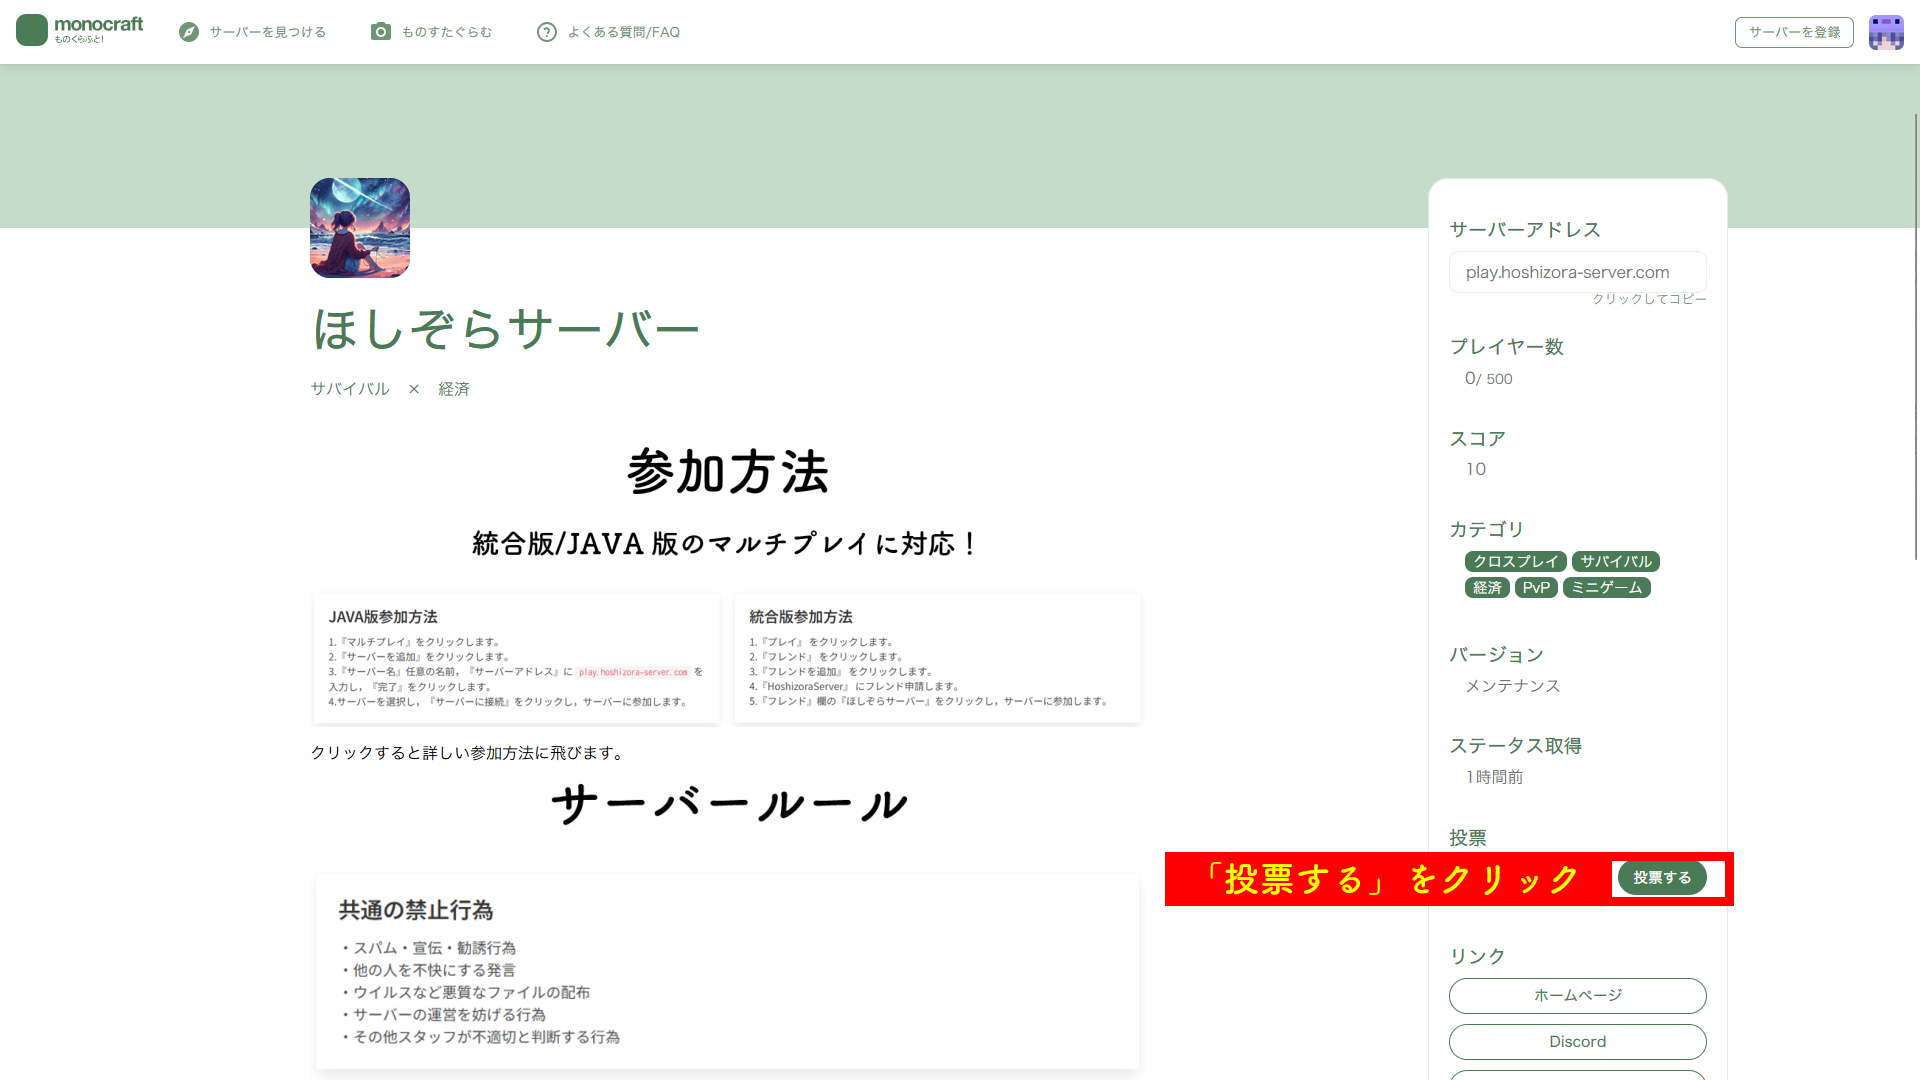Select the サバイバル category tag
Image resolution: width=1920 pixels, height=1080 pixels.
pos(1615,562)
